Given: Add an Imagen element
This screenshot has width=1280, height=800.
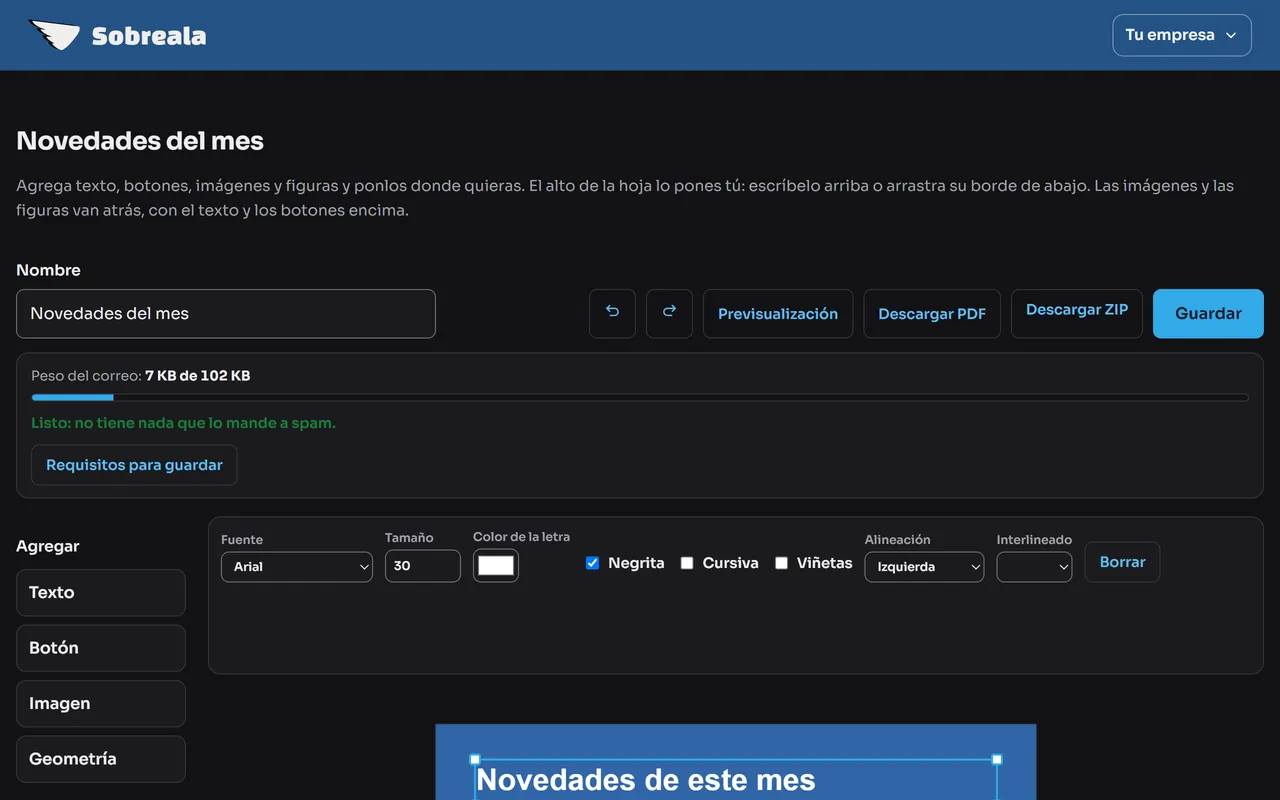Looking at the screenshot, I should [101, 703].
